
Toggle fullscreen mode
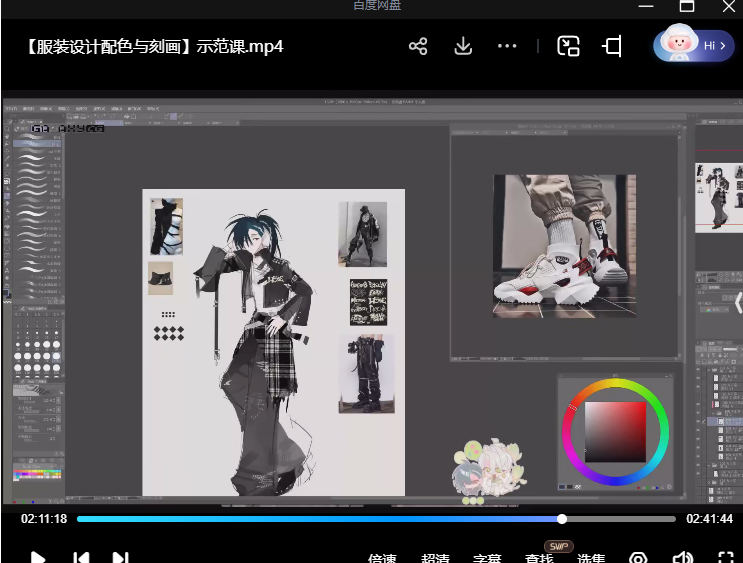[726, 558]
